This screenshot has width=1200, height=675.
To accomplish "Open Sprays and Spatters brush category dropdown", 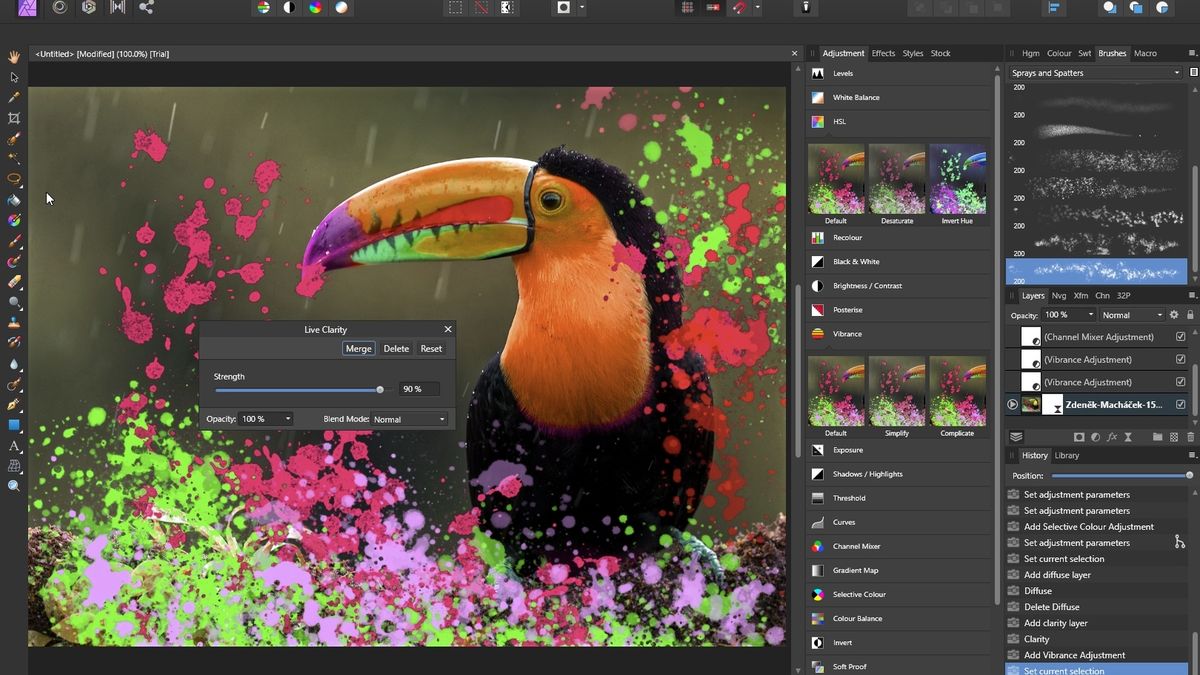I will click(x=1096, y=73).
